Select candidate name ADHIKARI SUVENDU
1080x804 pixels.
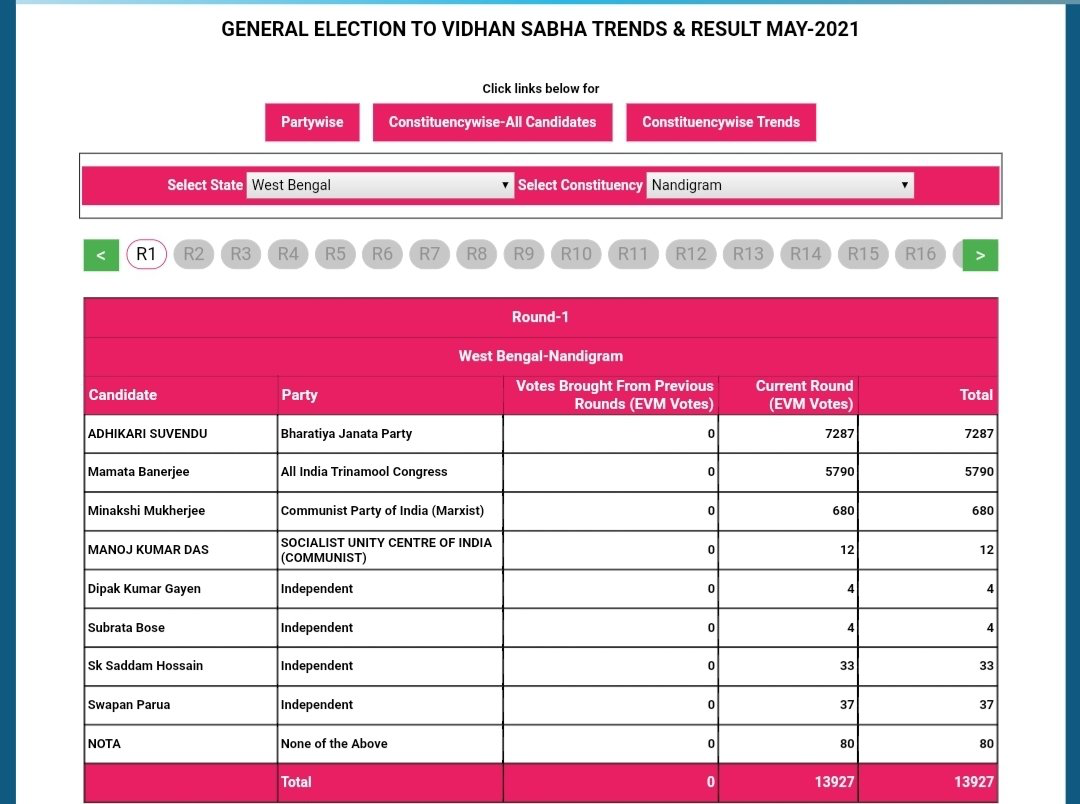click(x=147, y=433)
